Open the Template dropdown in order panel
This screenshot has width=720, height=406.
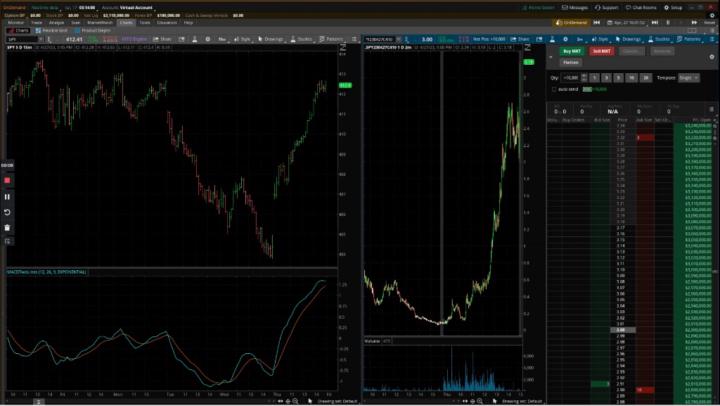[690, 76]
